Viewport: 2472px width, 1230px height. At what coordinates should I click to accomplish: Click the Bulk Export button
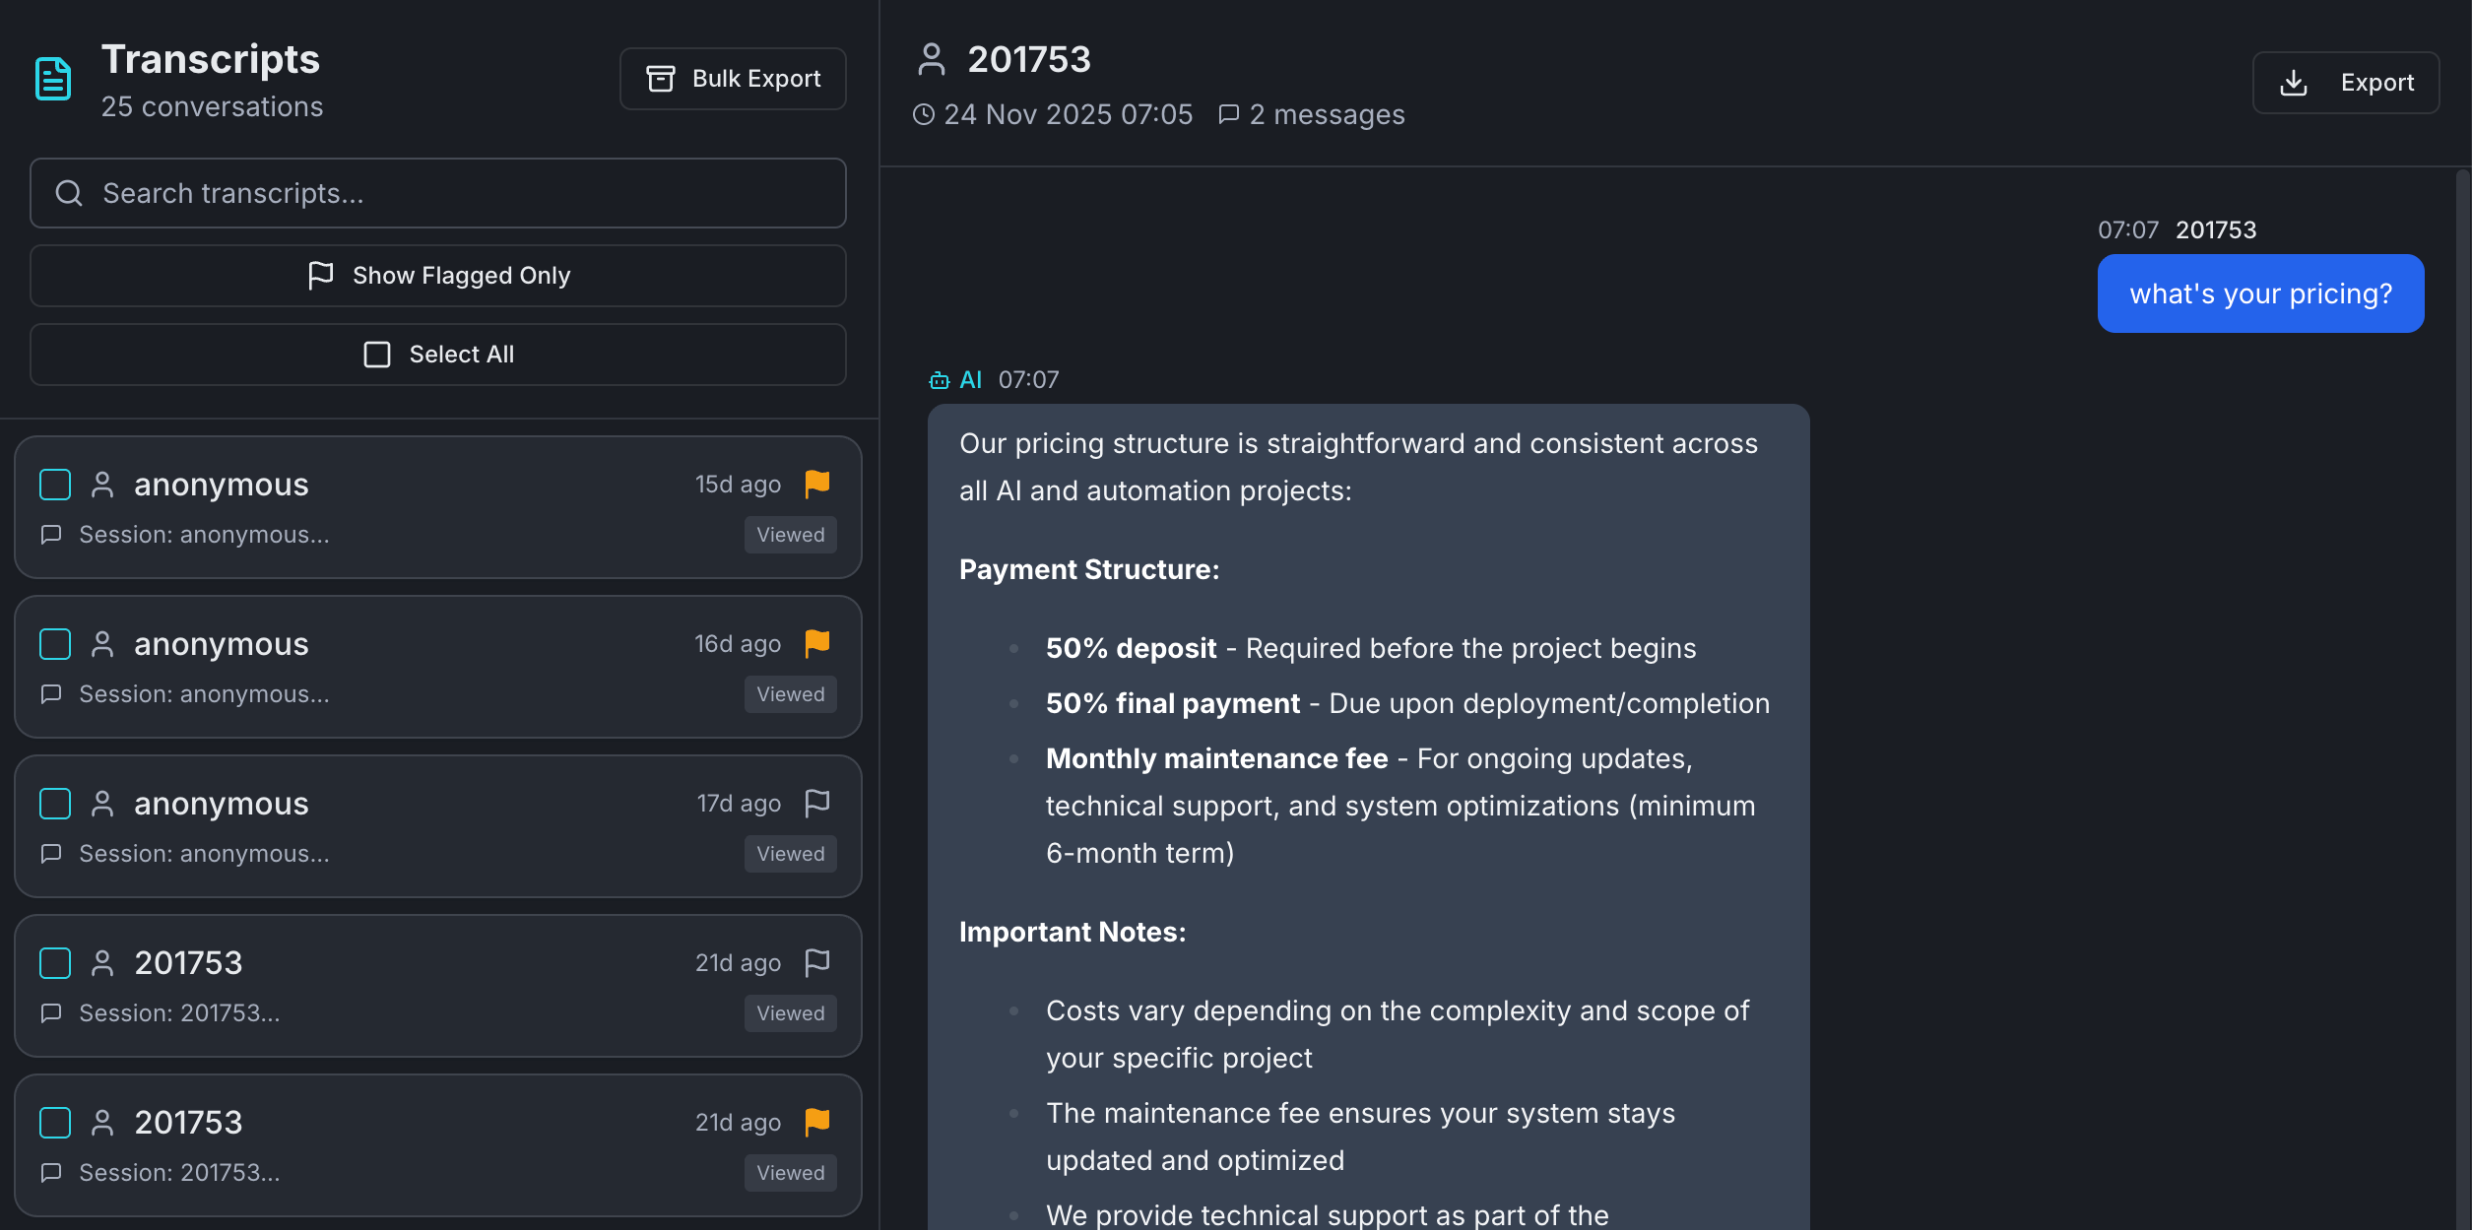coord(732,78)
